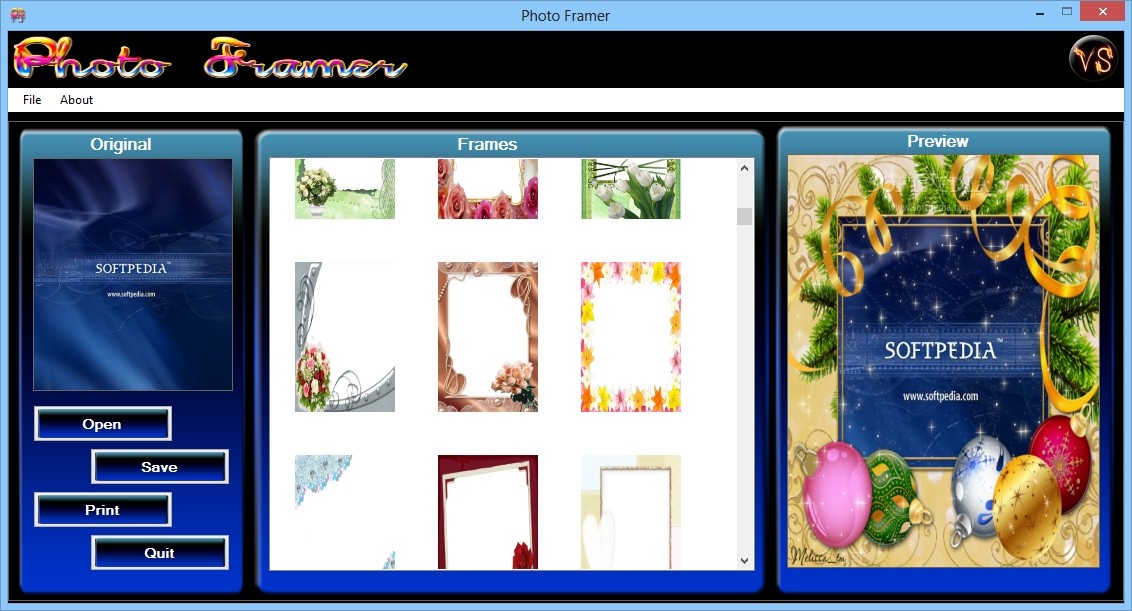
Task: Click the Frames list scroll down arrow
Action: [744, 560]
